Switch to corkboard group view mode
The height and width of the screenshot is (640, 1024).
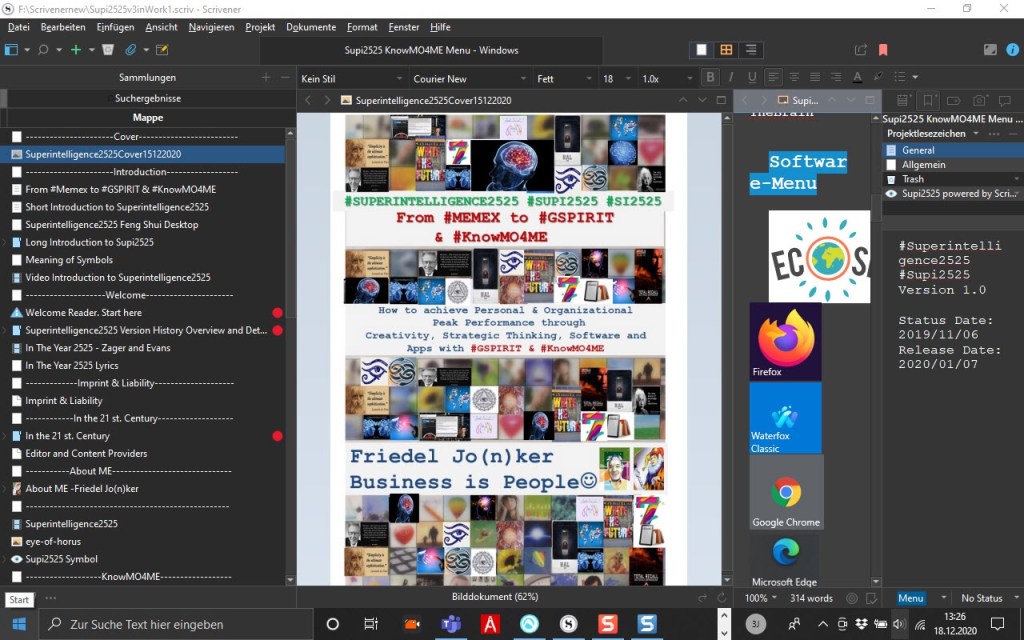tap(726, 49)
